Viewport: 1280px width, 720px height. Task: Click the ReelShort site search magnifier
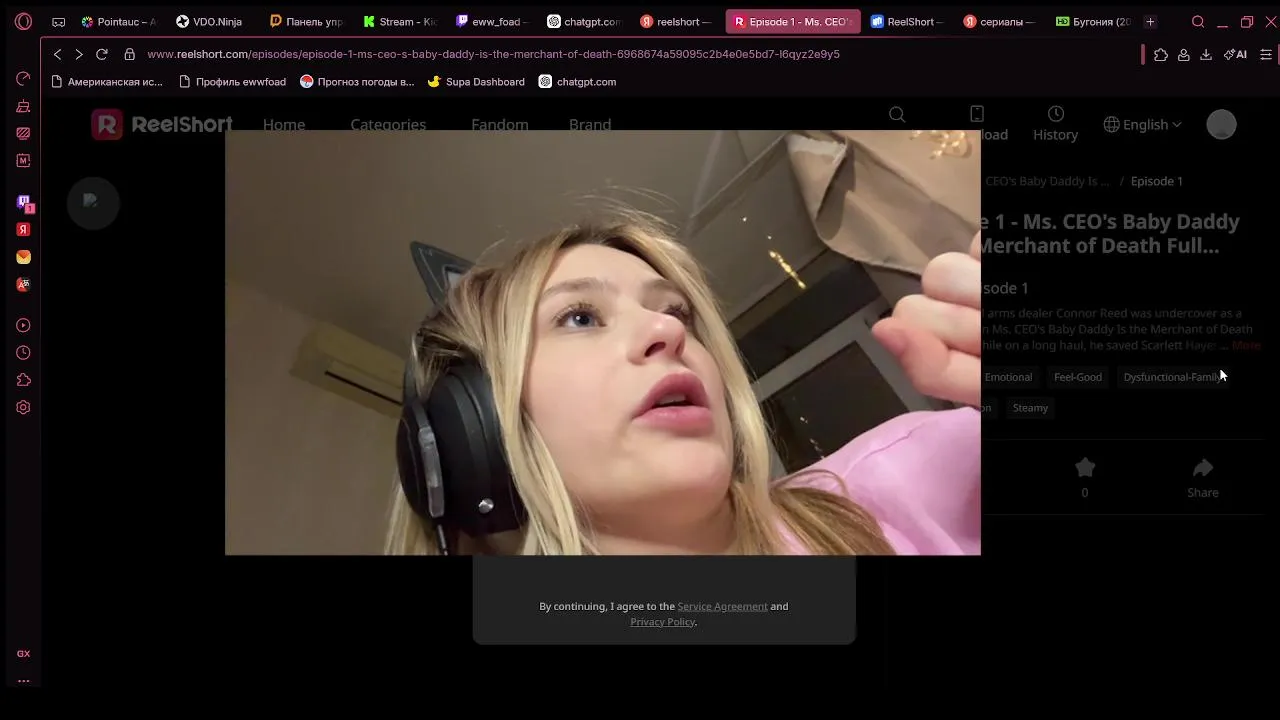pos(897,115)
